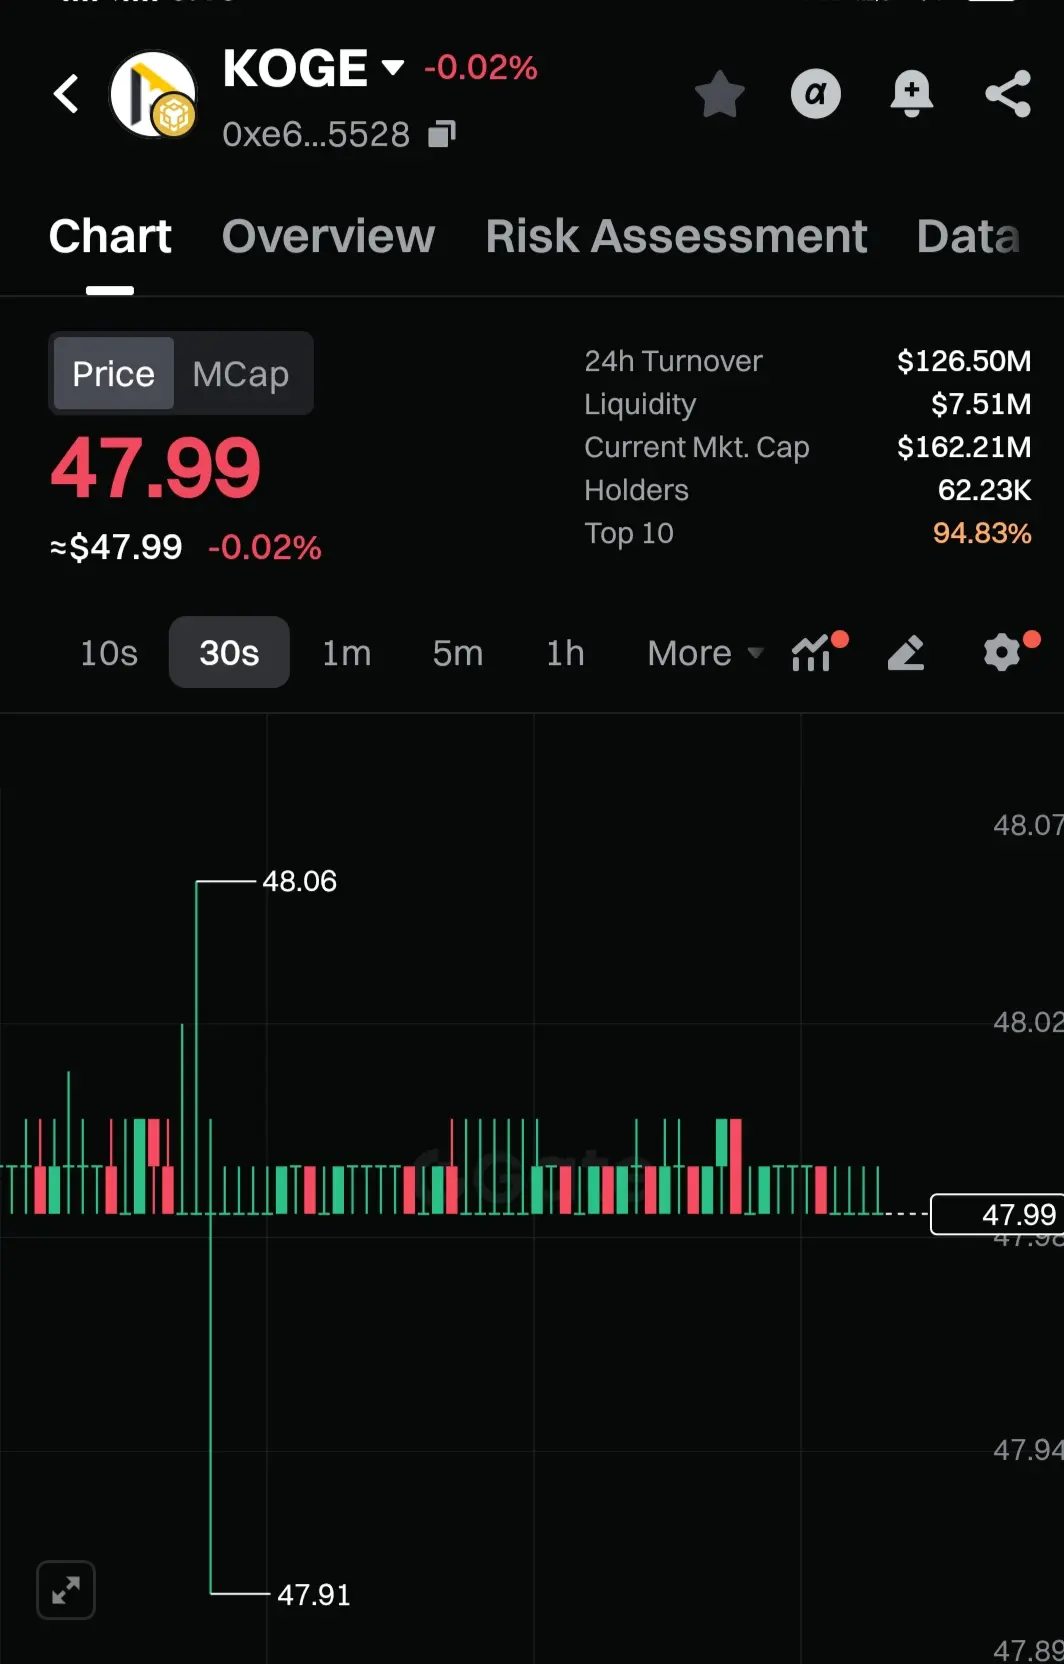Viewport: 1064px width, 1664px height.
Task: Switch to the Overview tab
Action: click(x=328, y=237)
